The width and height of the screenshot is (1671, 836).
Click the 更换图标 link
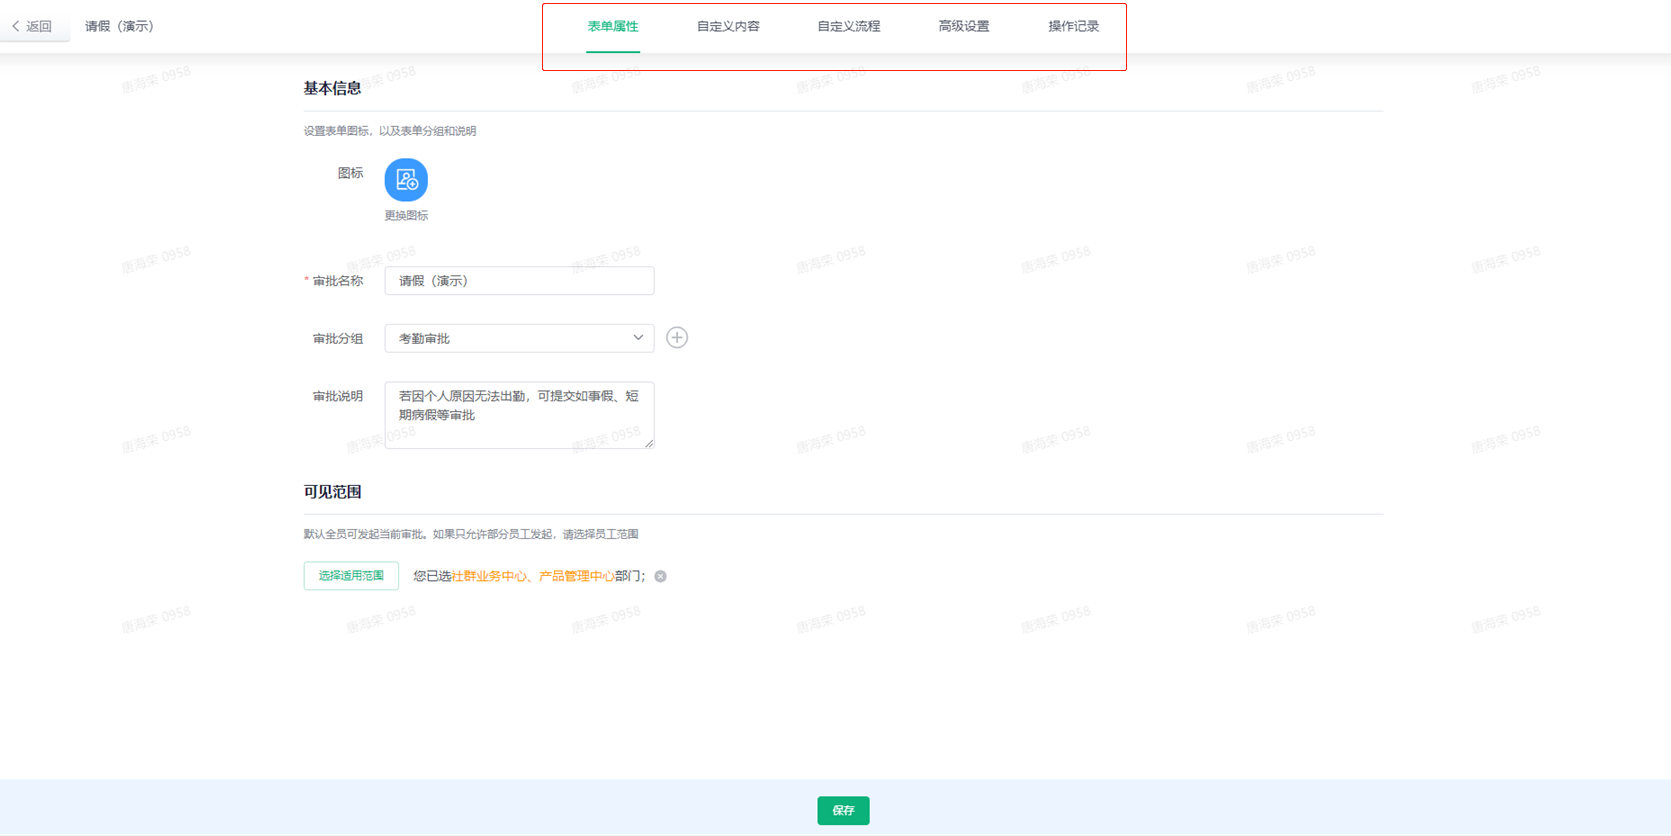point(406,216)
